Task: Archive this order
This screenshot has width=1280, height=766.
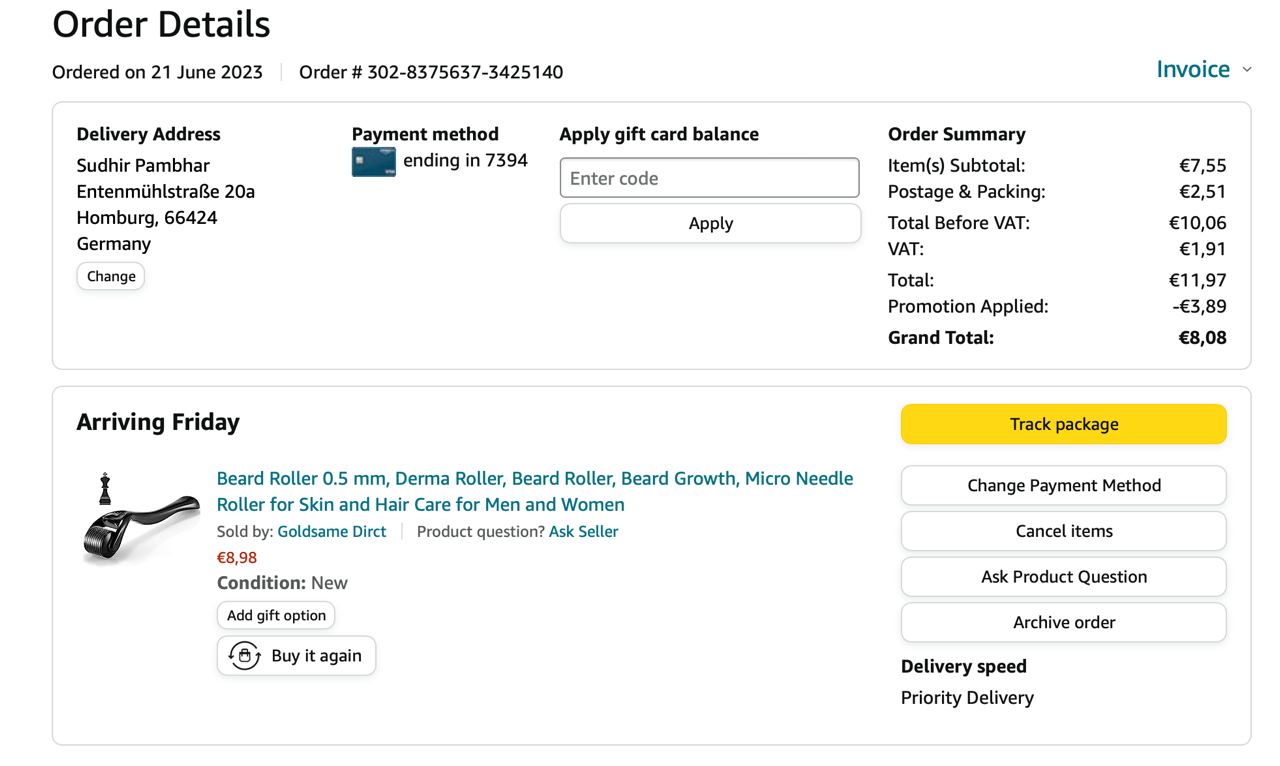Action: (x=1063, y=622)
